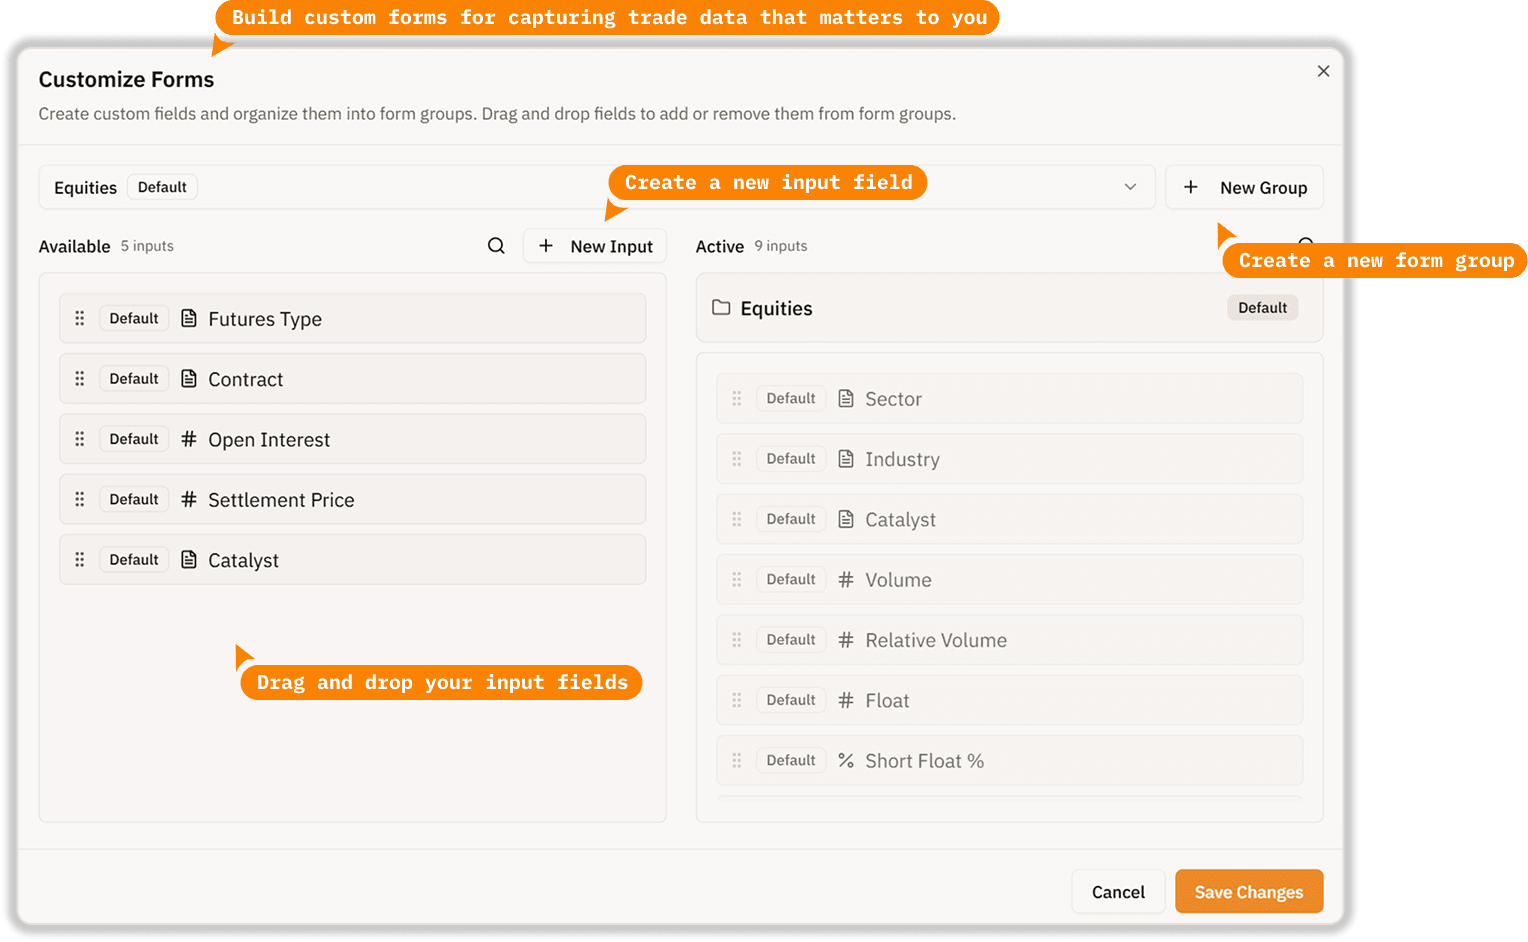This screenshot has height=942, width=1528.
Task: Click drag handle of Open Interest row
Action: coord(80,439)
